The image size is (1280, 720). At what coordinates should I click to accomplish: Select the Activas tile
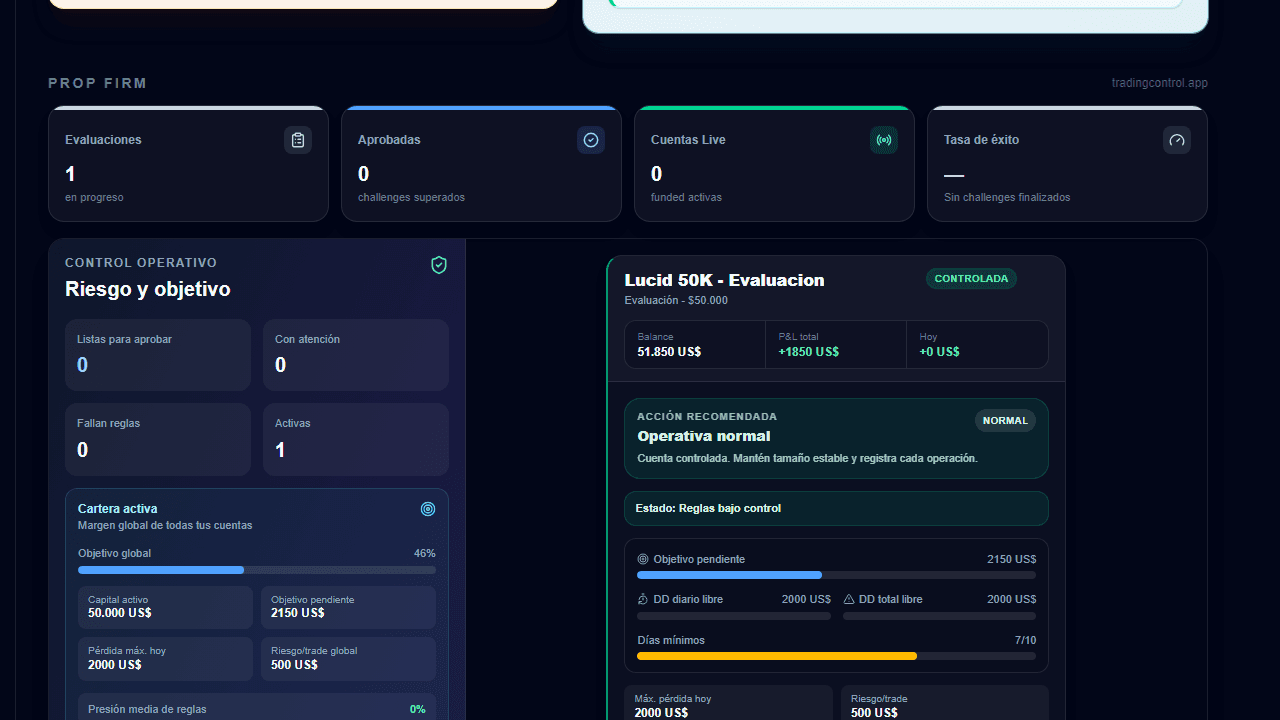356,439
